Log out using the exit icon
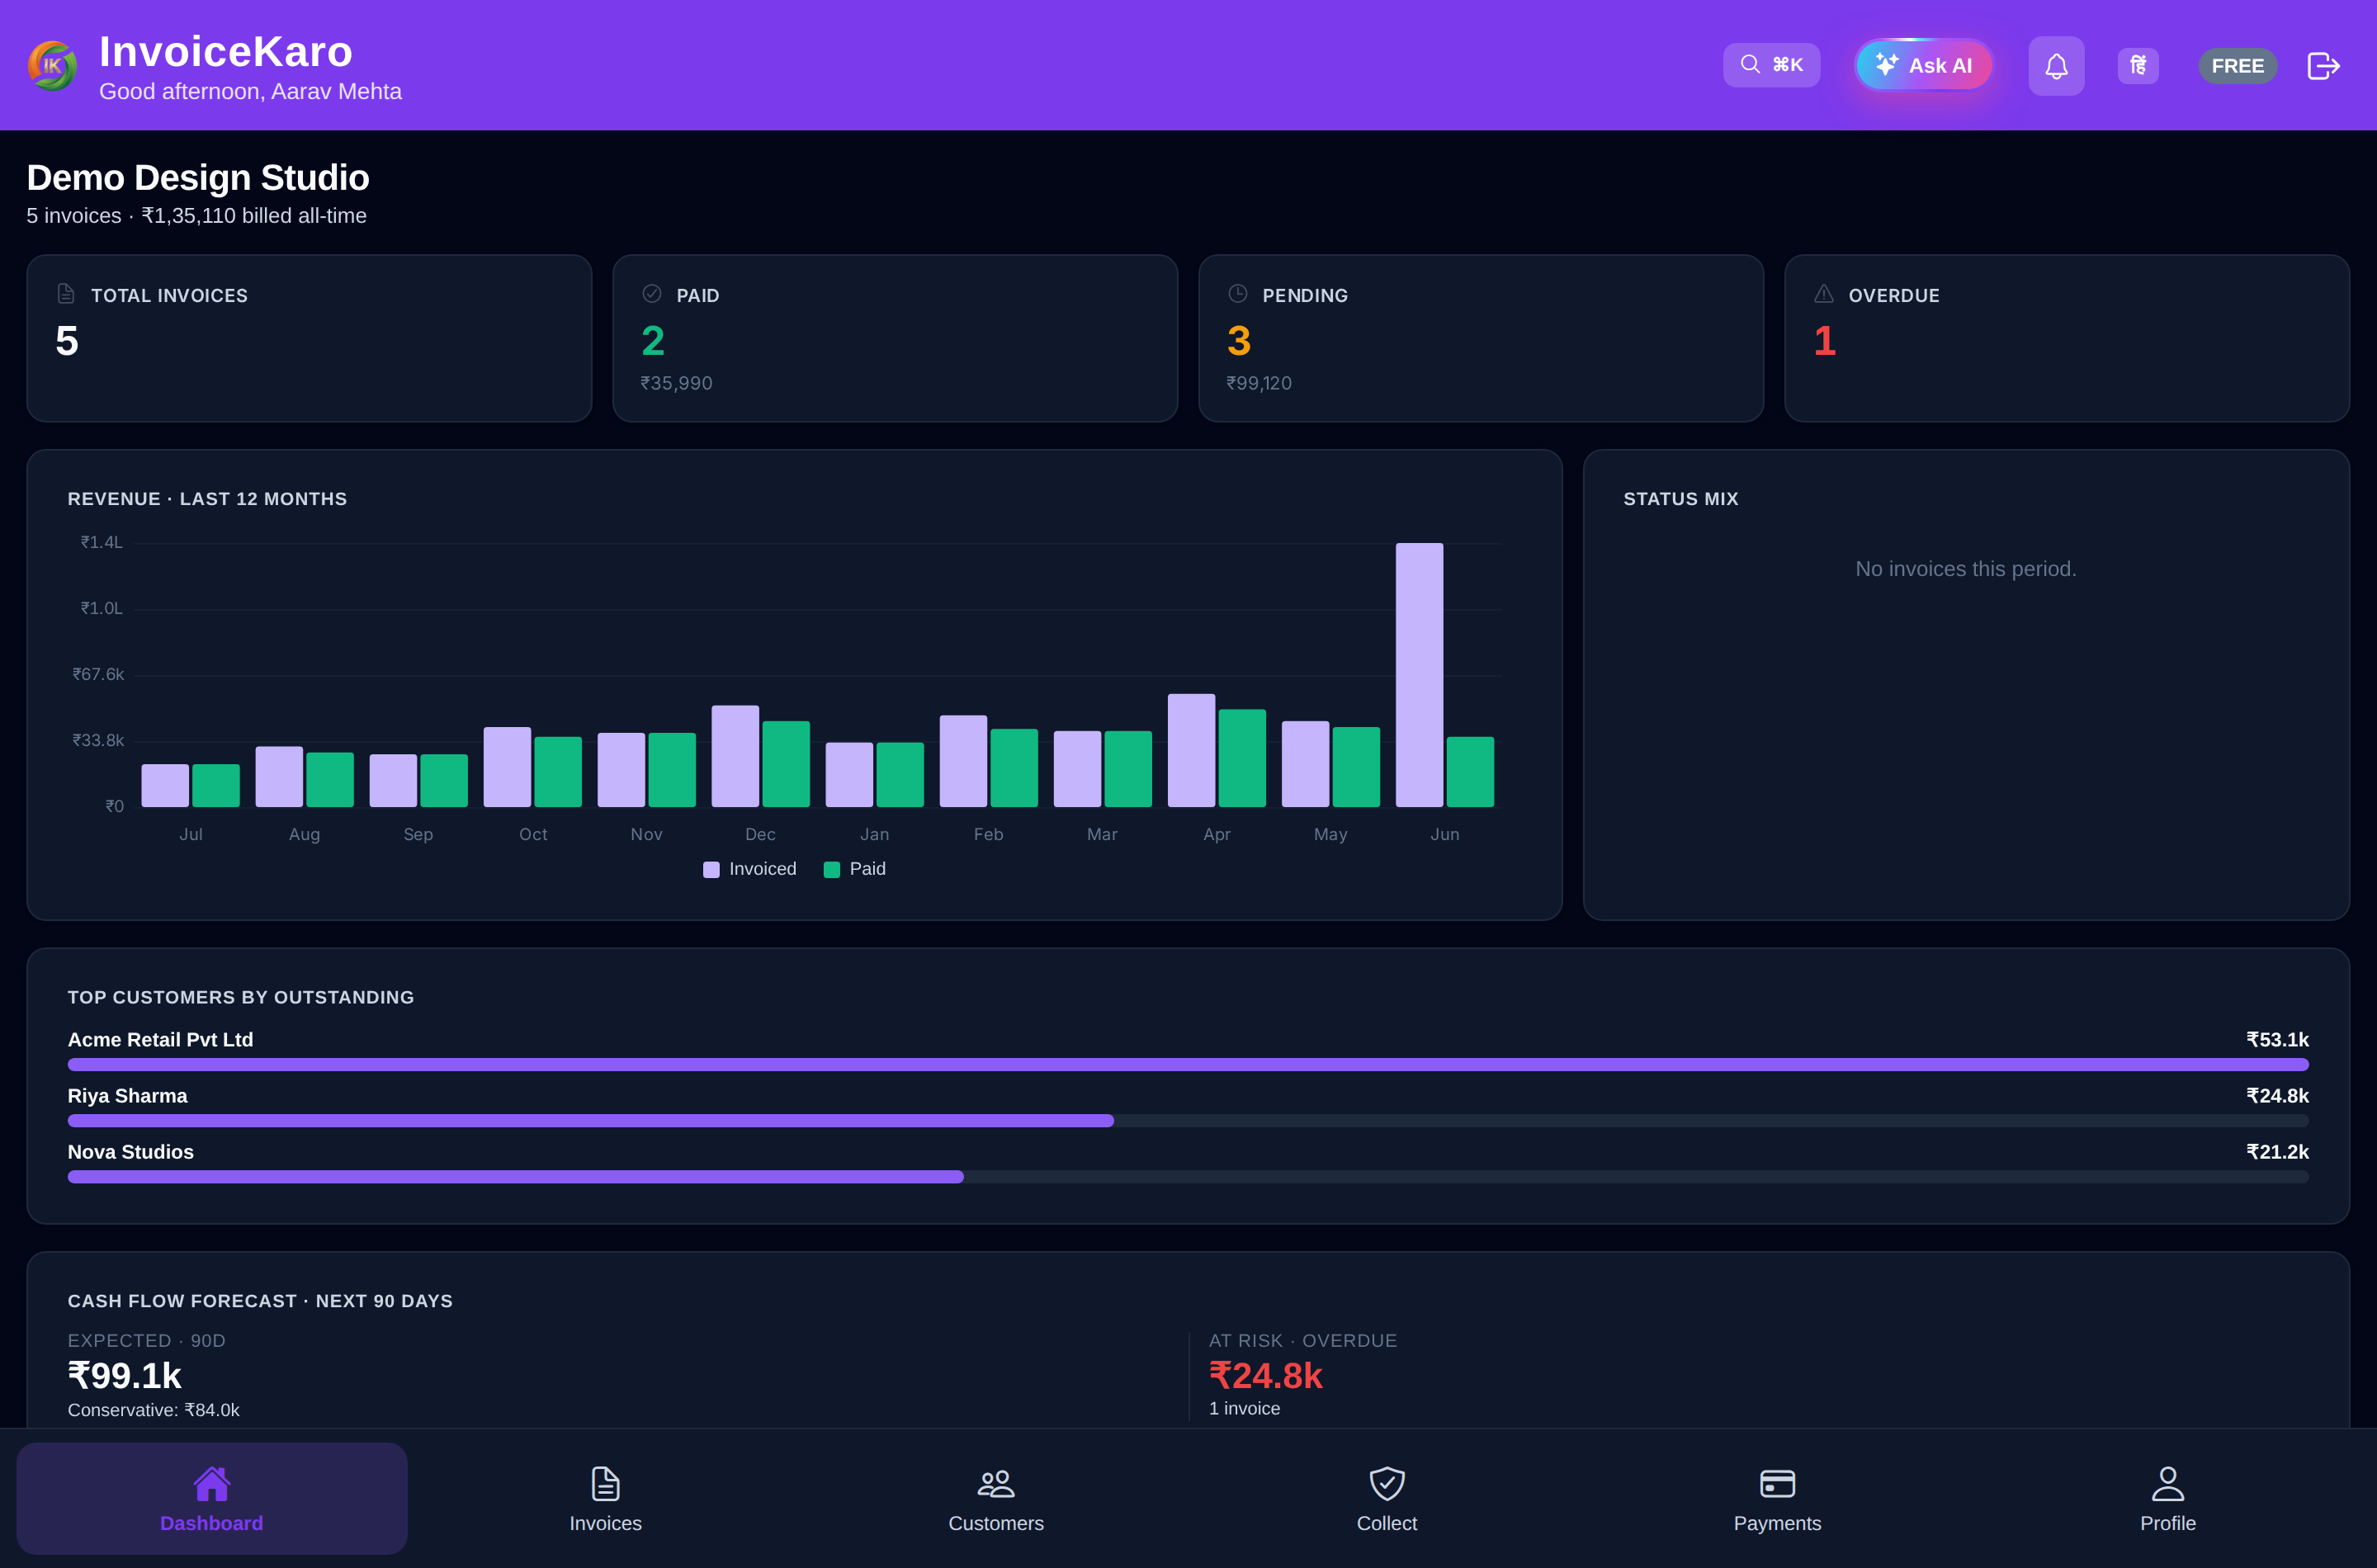2377x1568 pixels. point(2323,66)
